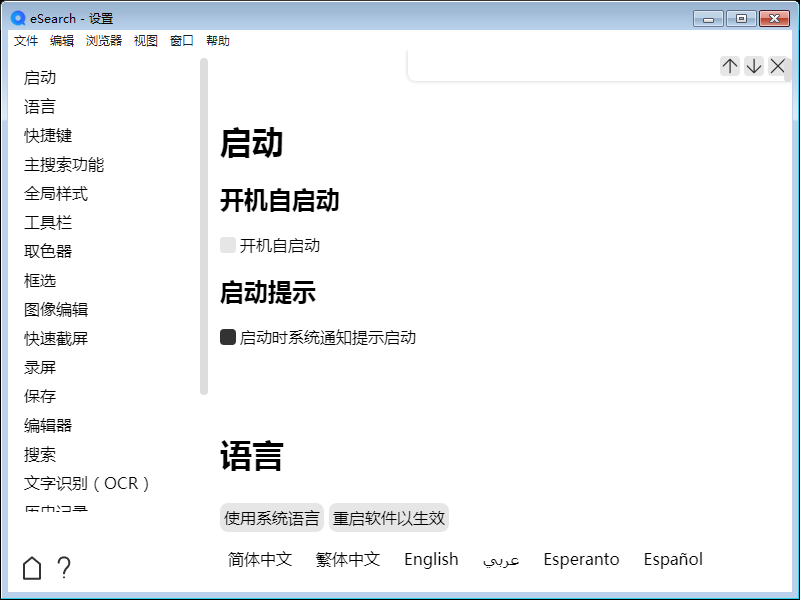
Task: Open the 文字识别（OCR）settings section
Action: (86, 483)
